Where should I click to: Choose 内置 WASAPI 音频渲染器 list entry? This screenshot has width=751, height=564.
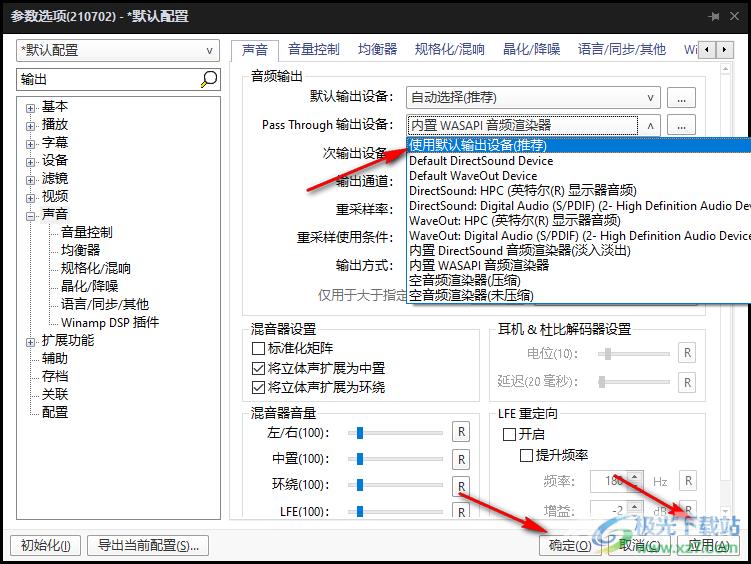(579, 265)
